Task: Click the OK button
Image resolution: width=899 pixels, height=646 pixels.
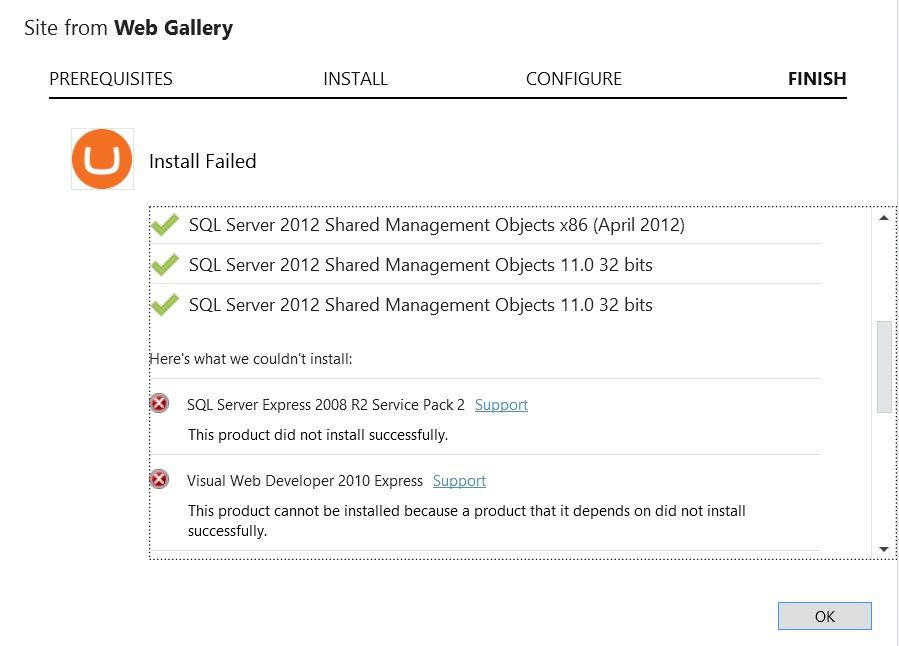Action: pyautogui.click(x=824, y=616)
